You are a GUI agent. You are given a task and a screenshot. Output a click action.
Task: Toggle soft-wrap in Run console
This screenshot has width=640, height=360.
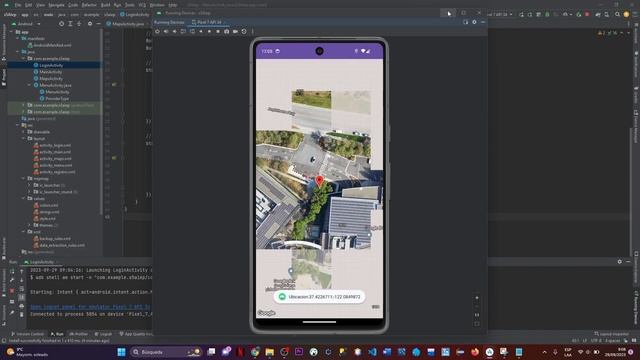[22, 289]
